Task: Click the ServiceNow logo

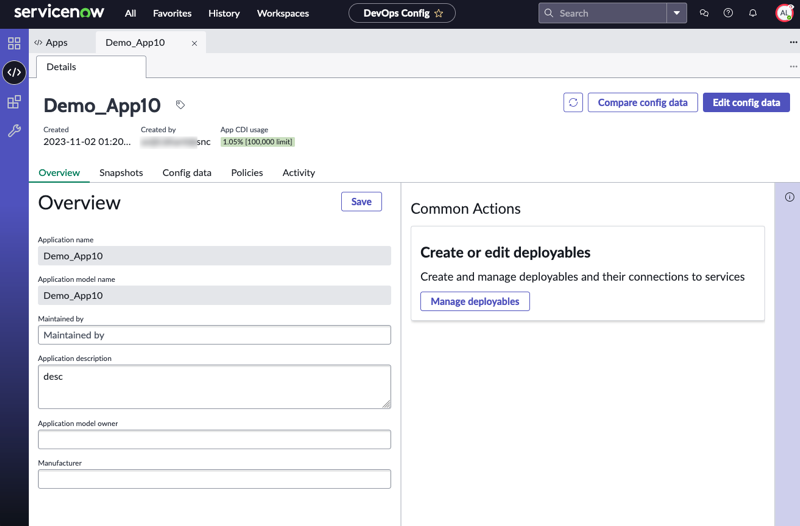Action: [59, 12]
